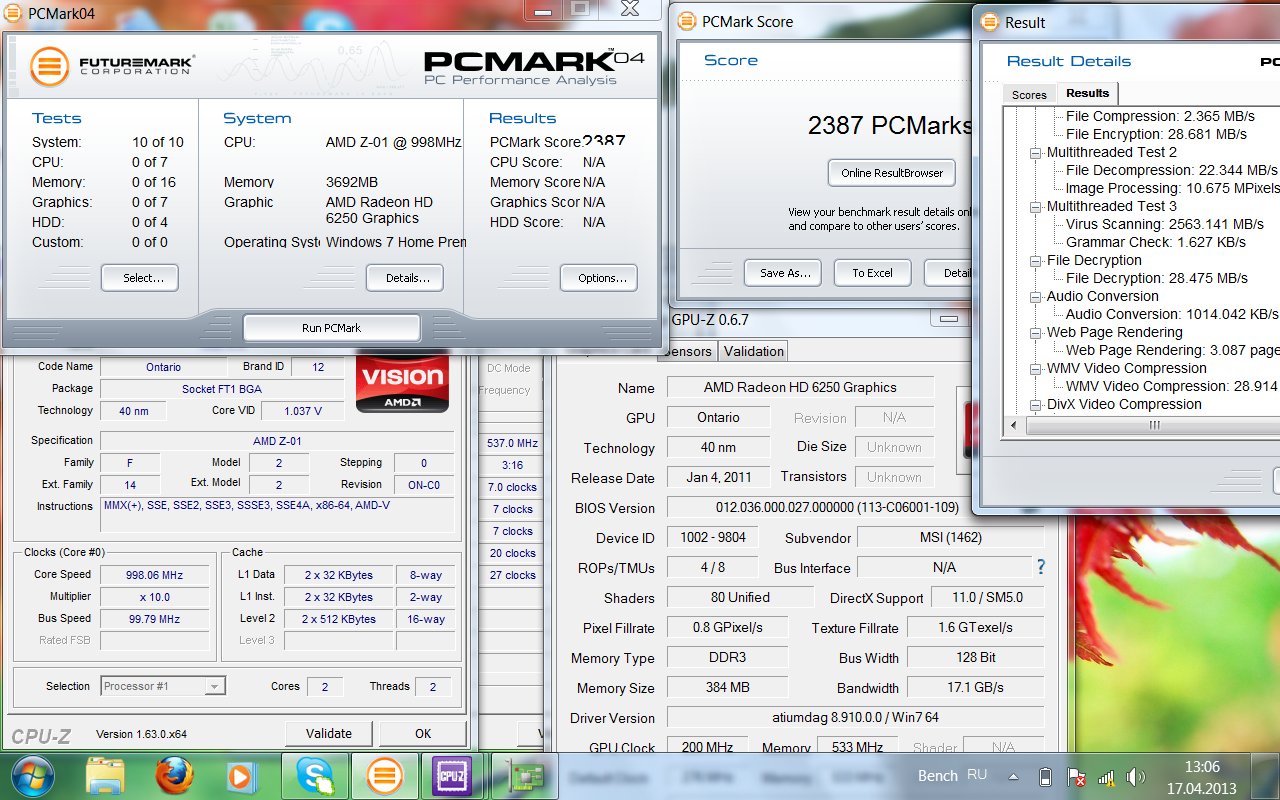Image resolution: width=1280 pixels, height=800 pixels.
Task: Click the bus interface question mark in GPU-Z
Action: click(x=1041, y=567)
